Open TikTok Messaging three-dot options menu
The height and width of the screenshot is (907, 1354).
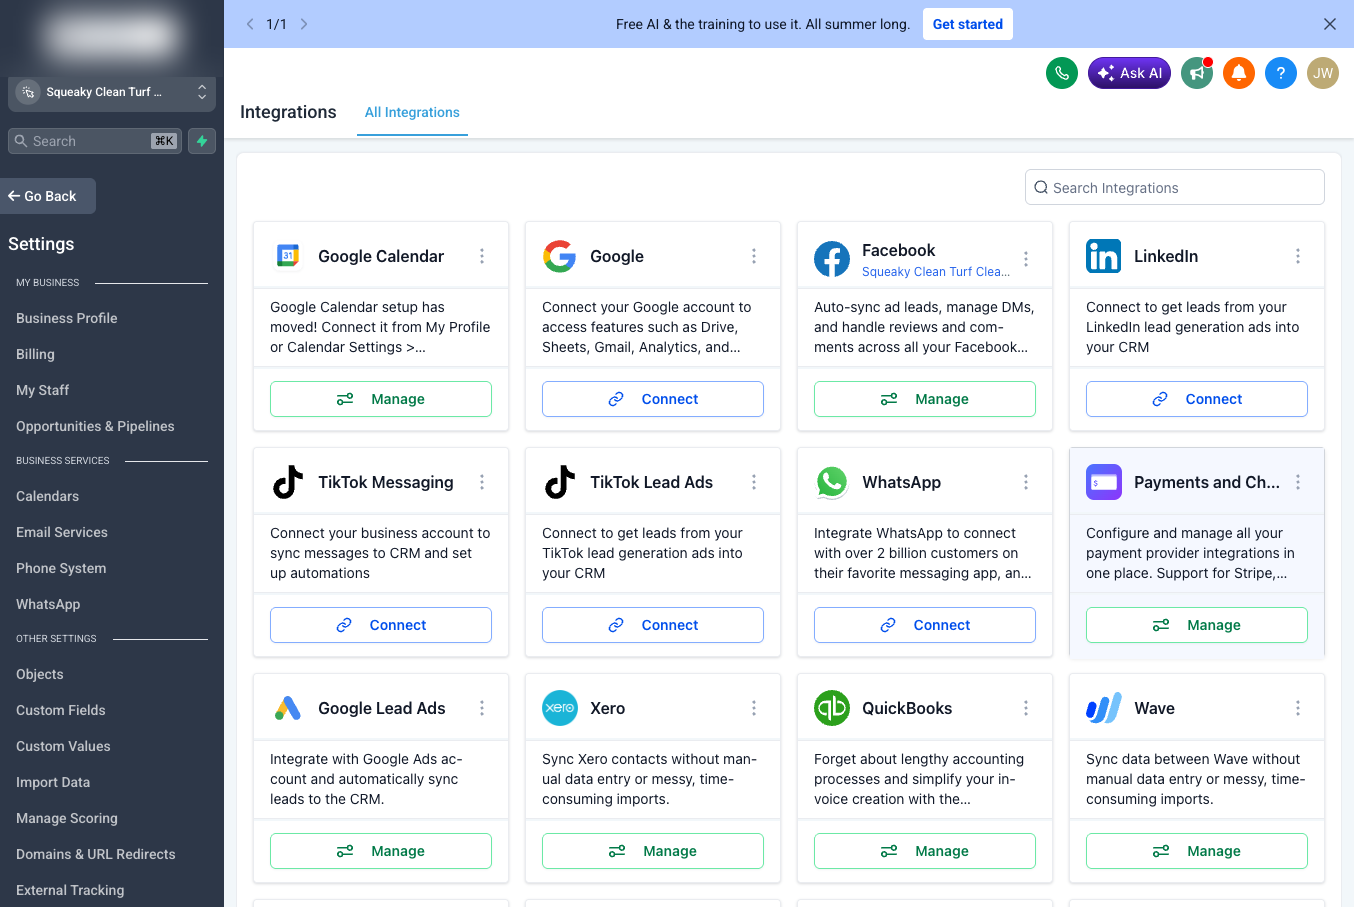click(x=482, y=482)
